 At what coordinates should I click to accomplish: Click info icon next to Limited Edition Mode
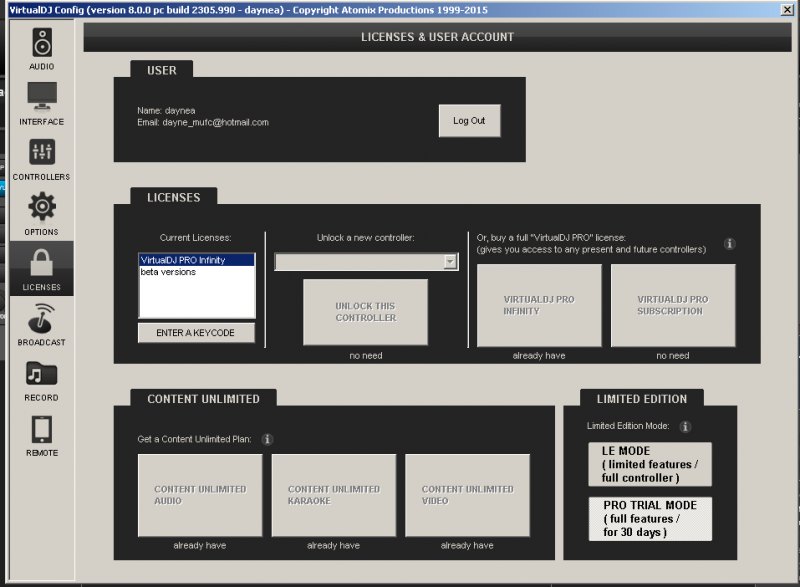[x=685, y=426]
